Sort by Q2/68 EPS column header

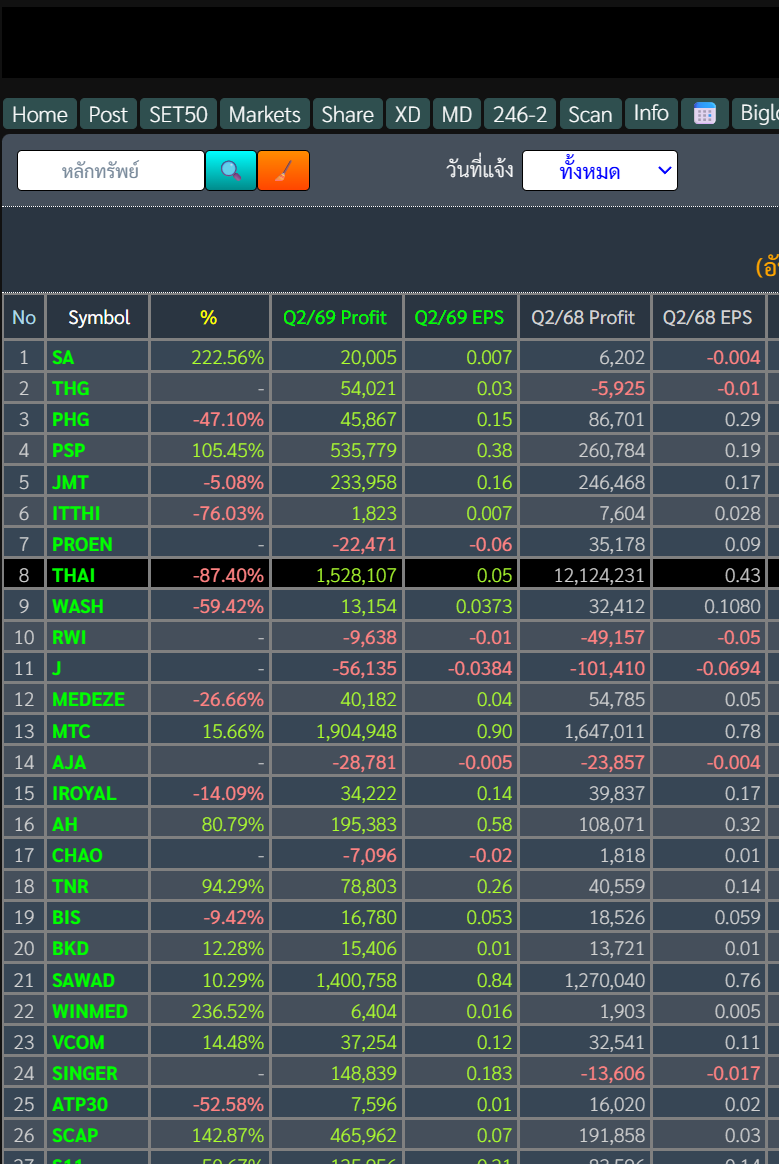[x=707, y=318]
